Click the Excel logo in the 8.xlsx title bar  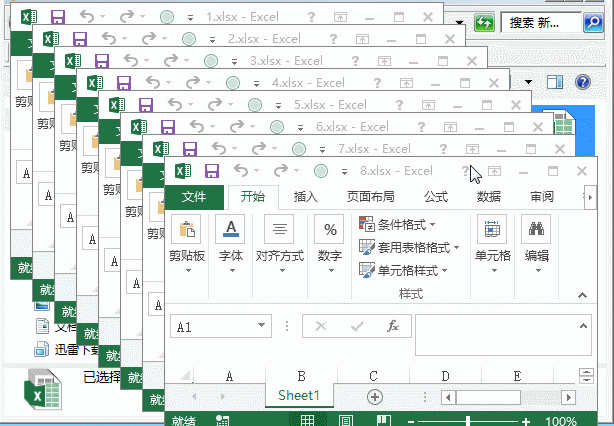tap(183, 171)
